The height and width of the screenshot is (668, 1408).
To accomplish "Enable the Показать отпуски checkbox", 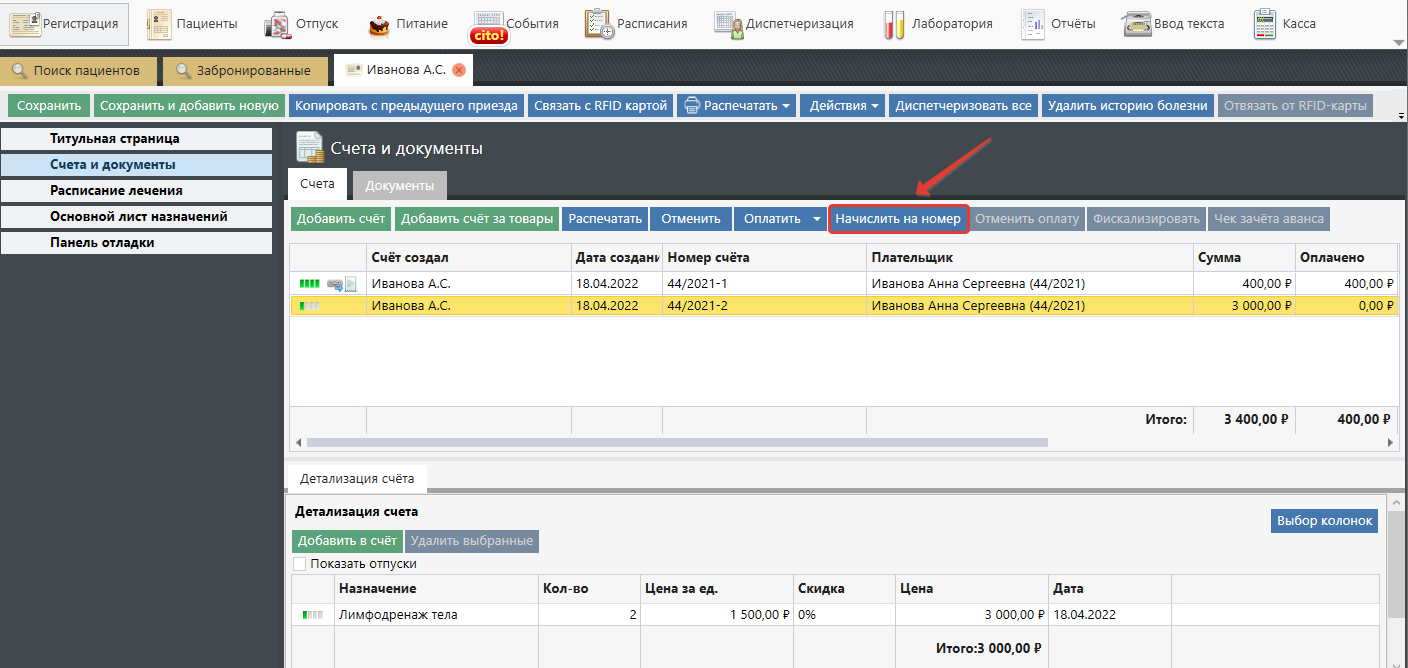I will click(x=300, y=564).
